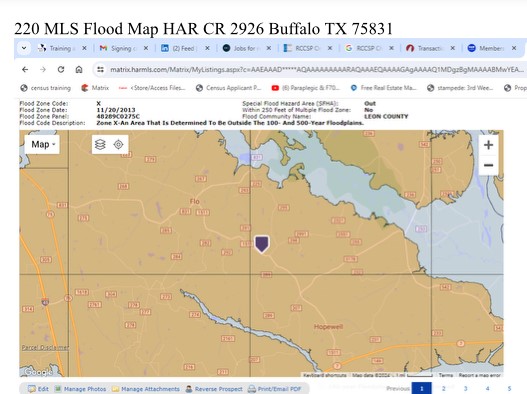Select page 1 in pagination
The width and height of the screenshot is (527, 394).
click(421, 388)
